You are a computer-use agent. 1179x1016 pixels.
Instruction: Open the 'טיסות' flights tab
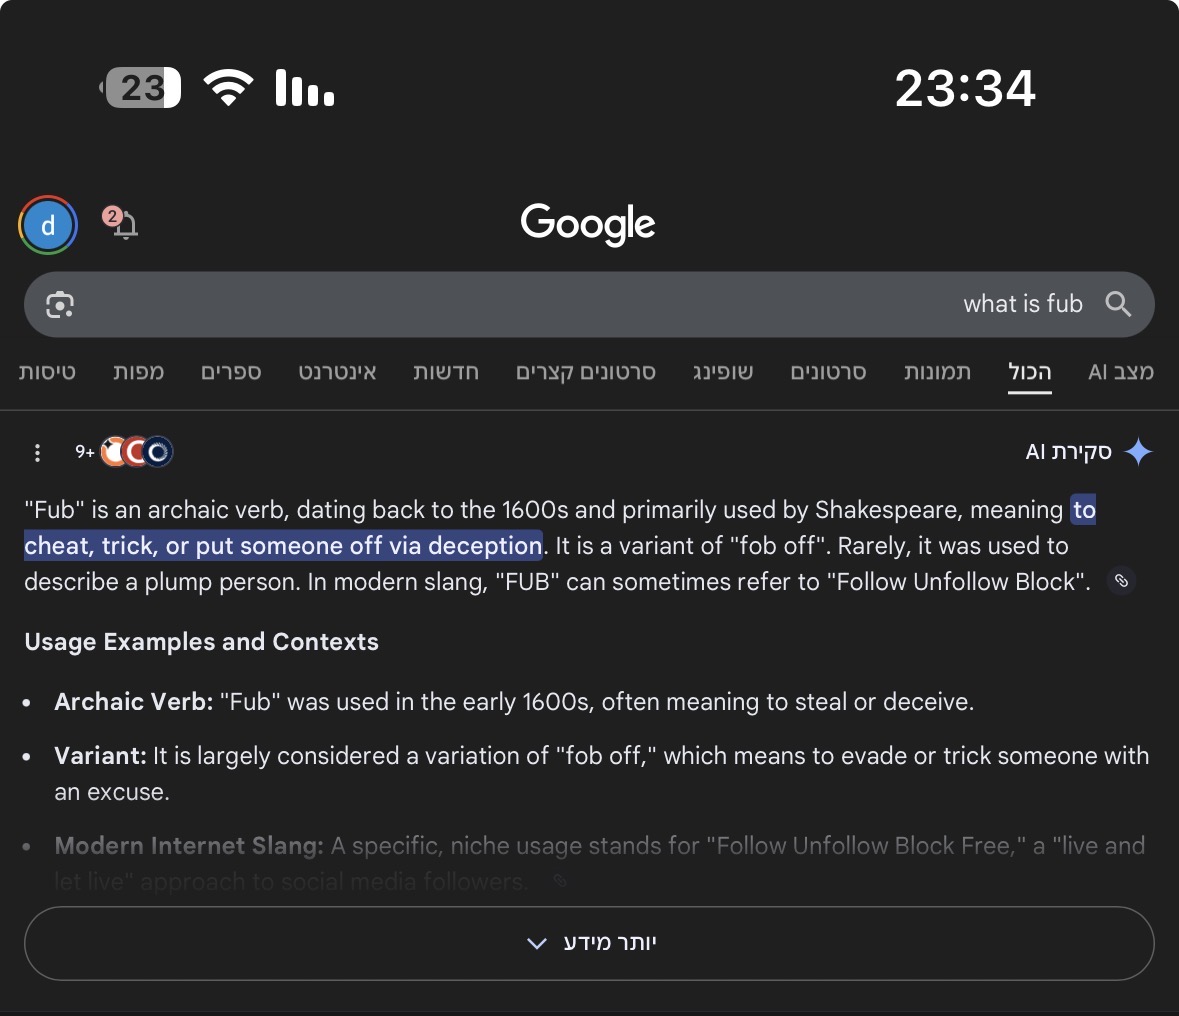click(47, 372)
